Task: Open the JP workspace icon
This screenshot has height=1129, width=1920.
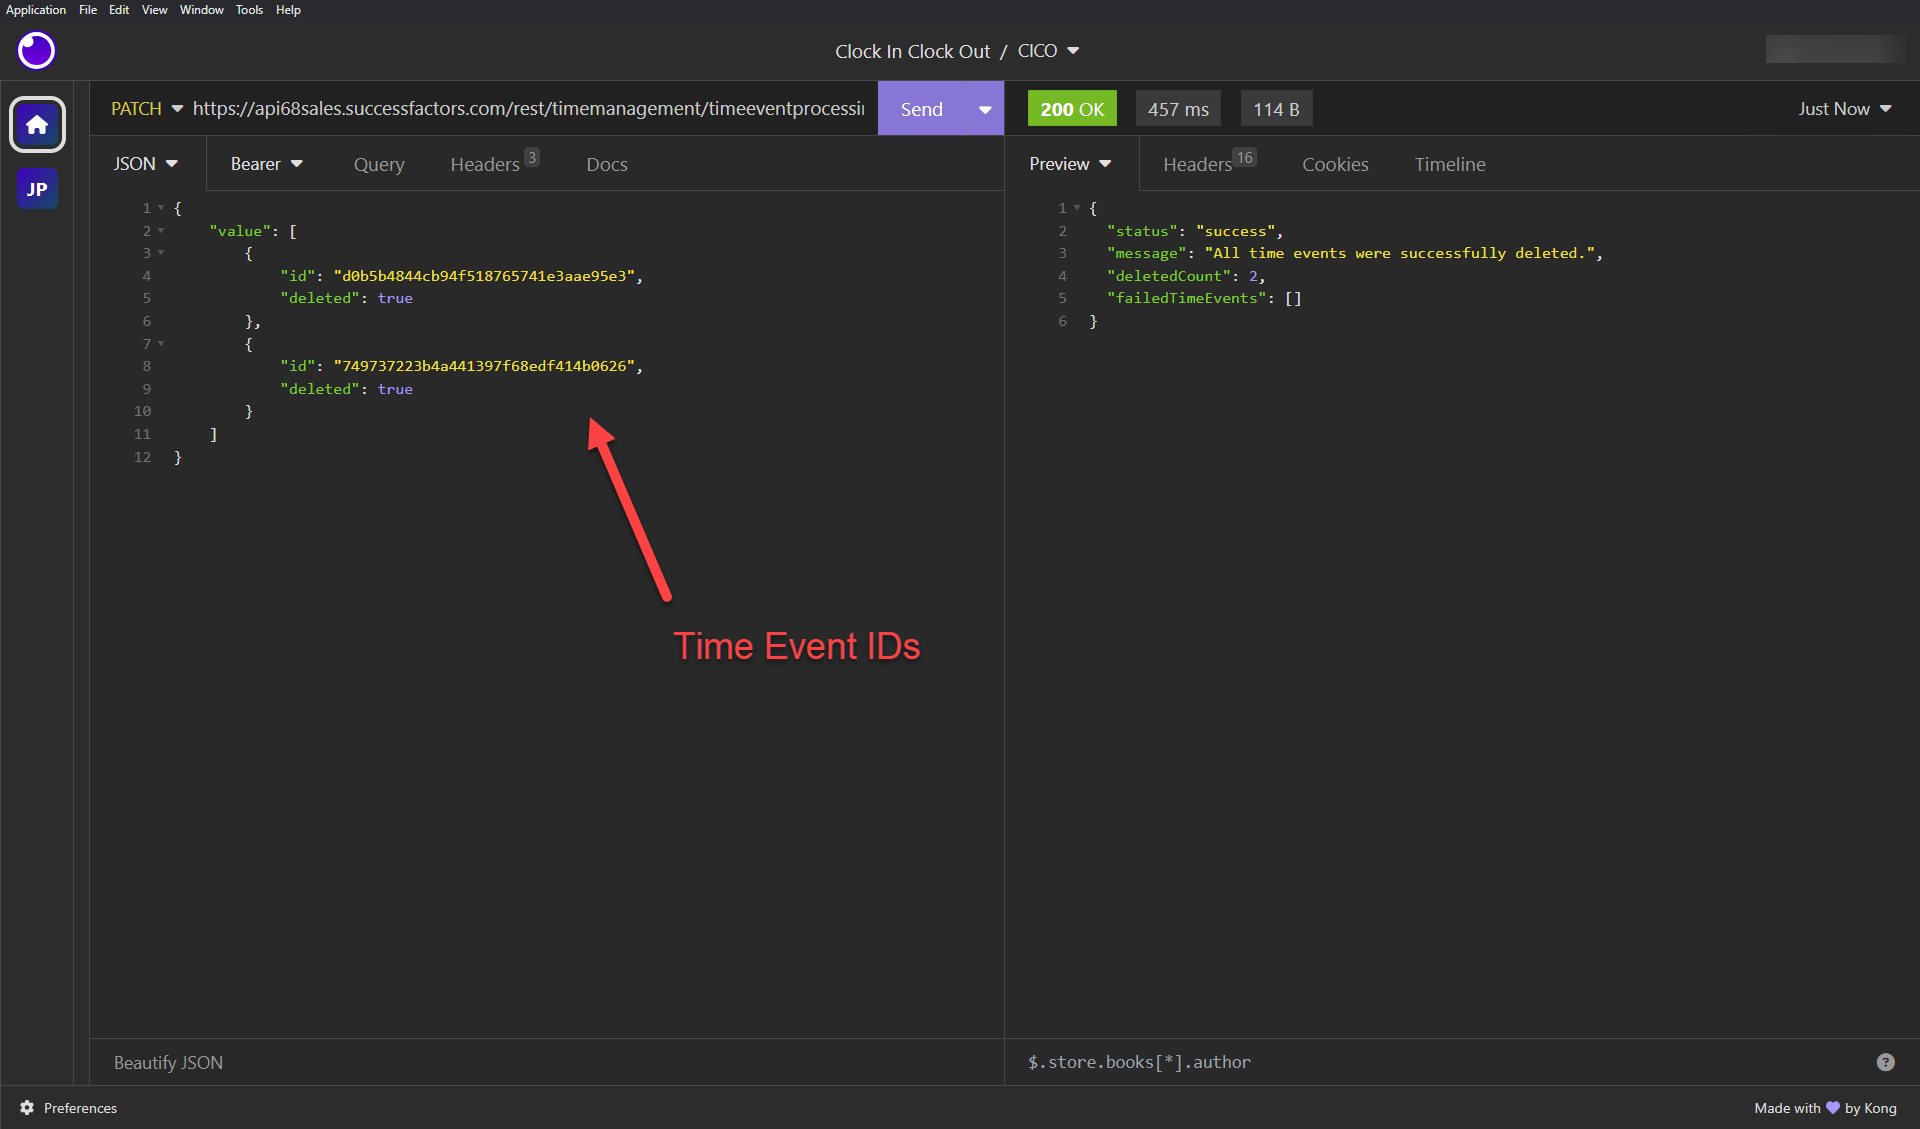Action: (38, 189)
